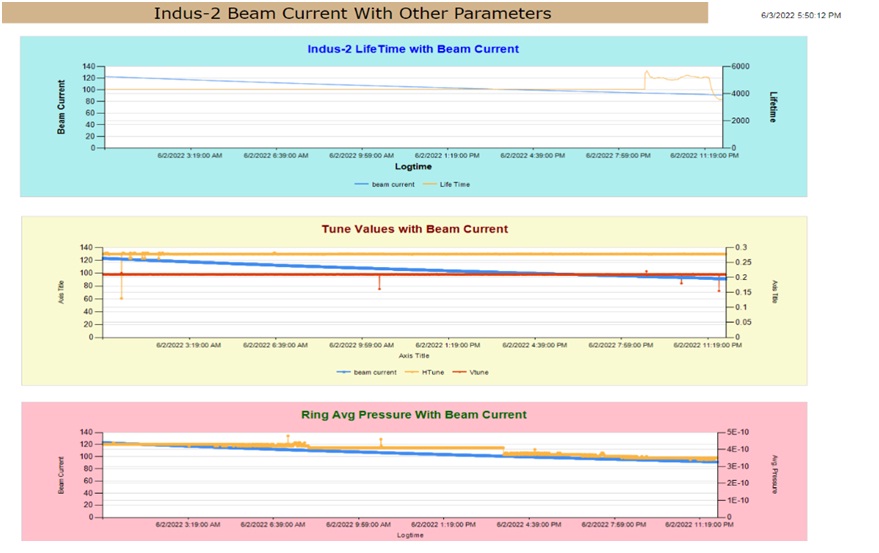Click '6/2/2022 3:19:00 AM' label in LifeTime chart

coord(189,155)
